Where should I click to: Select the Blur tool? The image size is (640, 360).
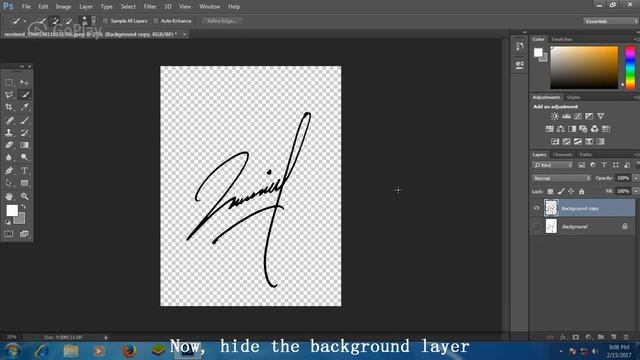[x=9, y=157]
